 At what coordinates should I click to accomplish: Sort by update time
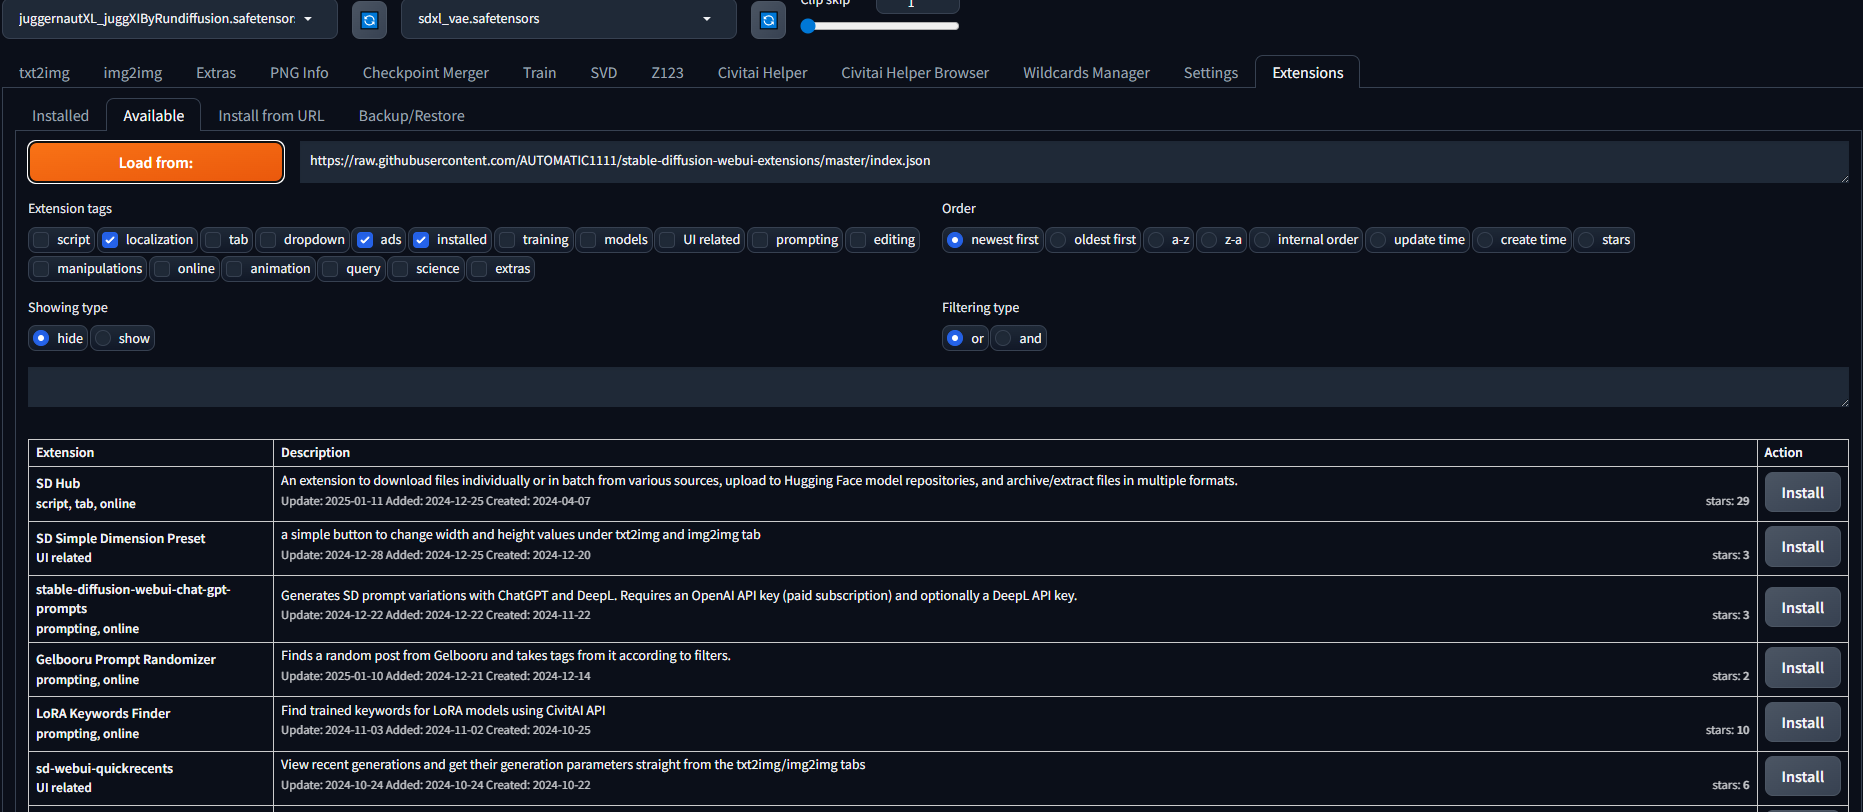(x=1378, y=240)
